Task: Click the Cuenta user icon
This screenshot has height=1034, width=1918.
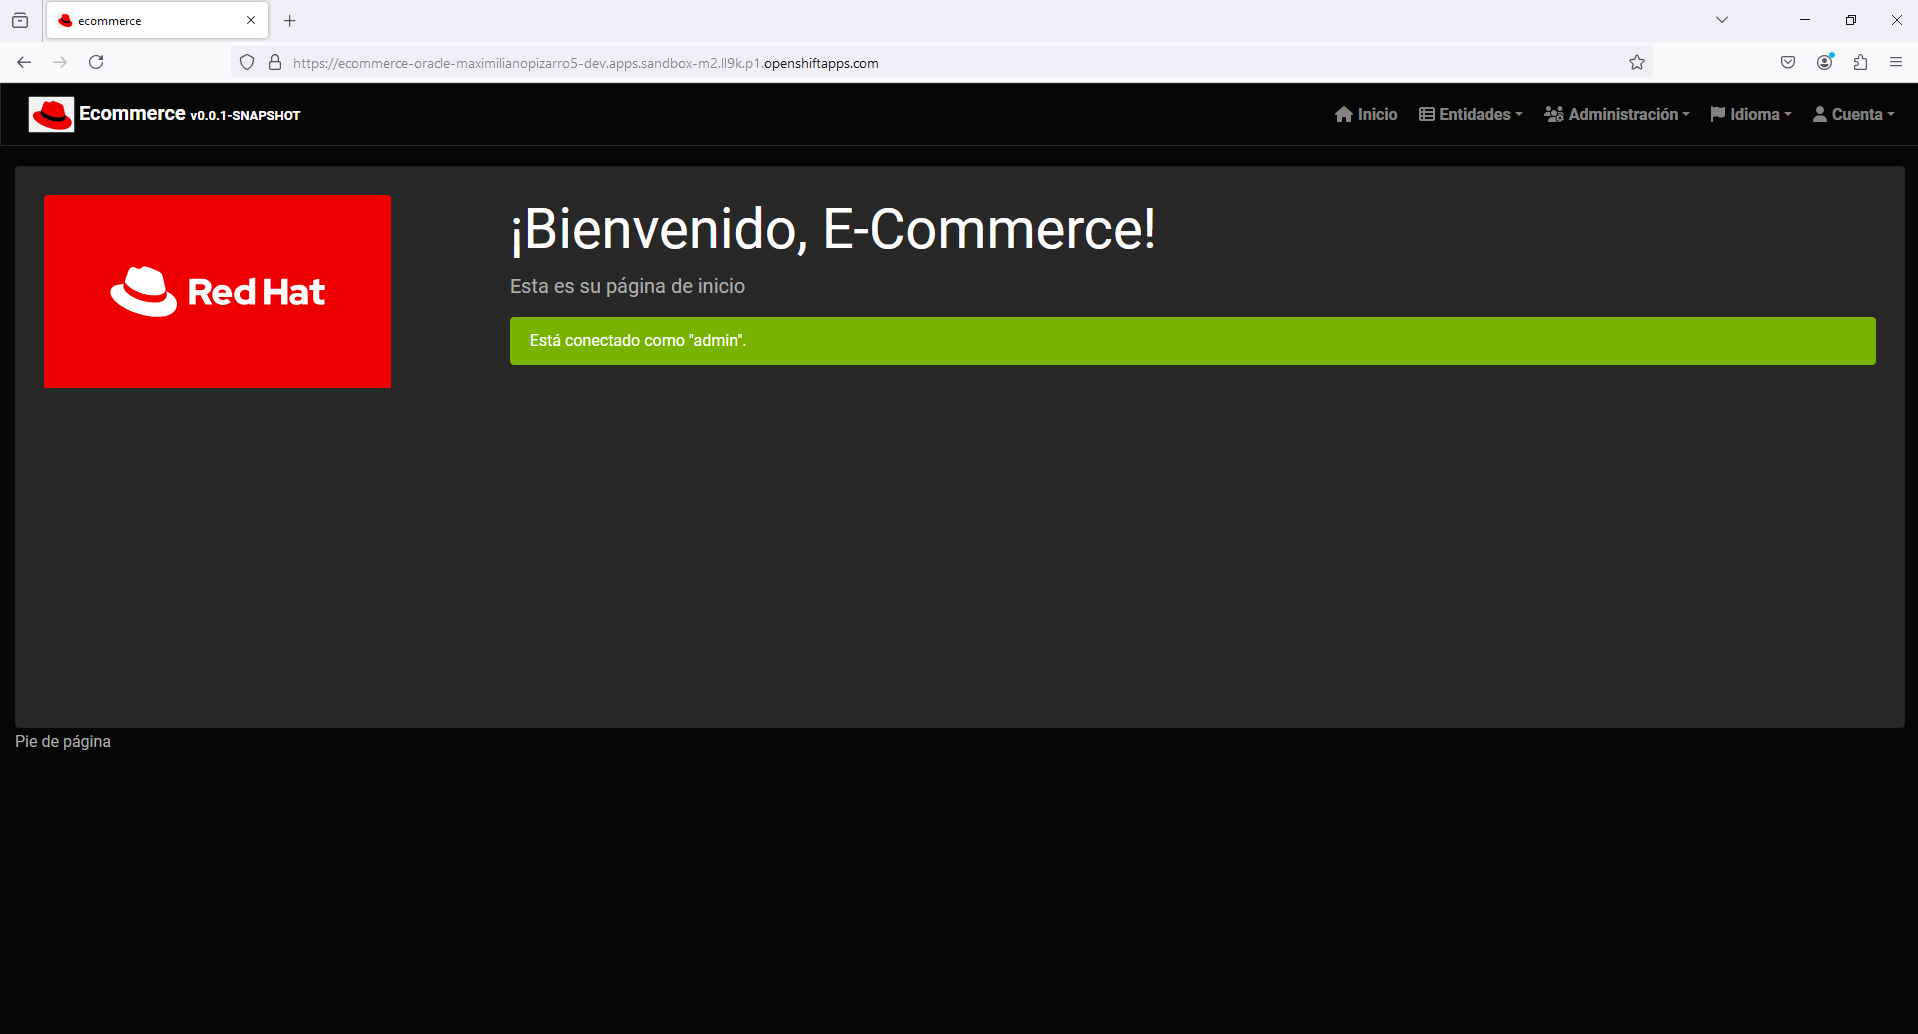Action: pos(1819,114)
